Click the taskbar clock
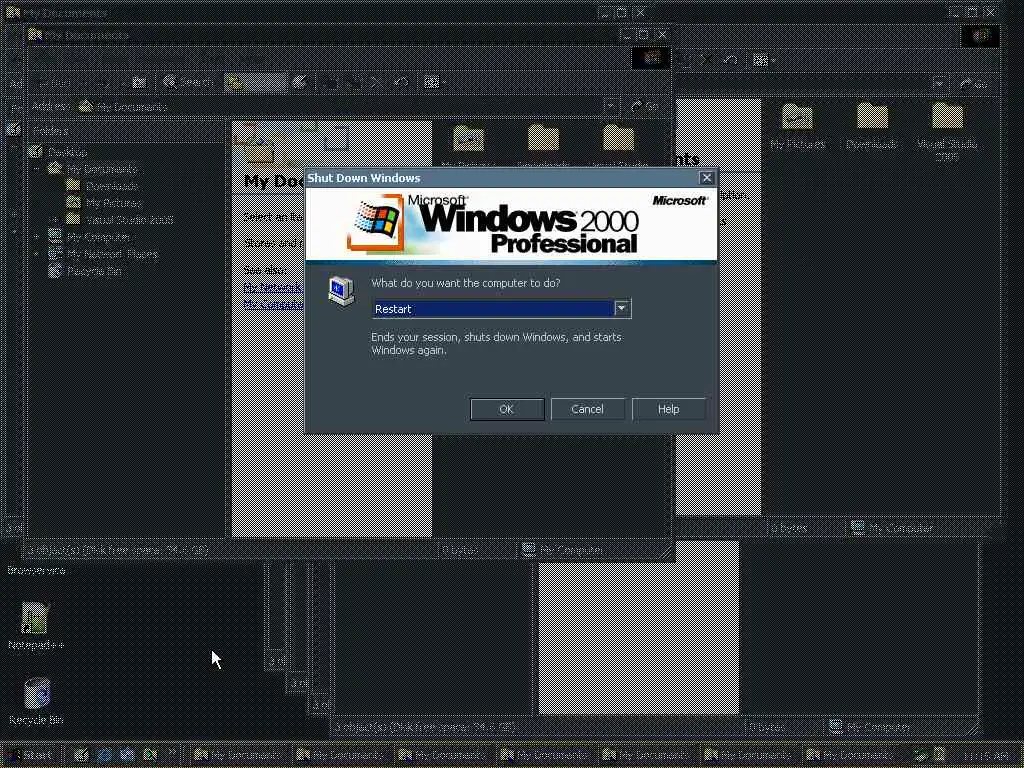1024x768 pixels. pos(985,756)
